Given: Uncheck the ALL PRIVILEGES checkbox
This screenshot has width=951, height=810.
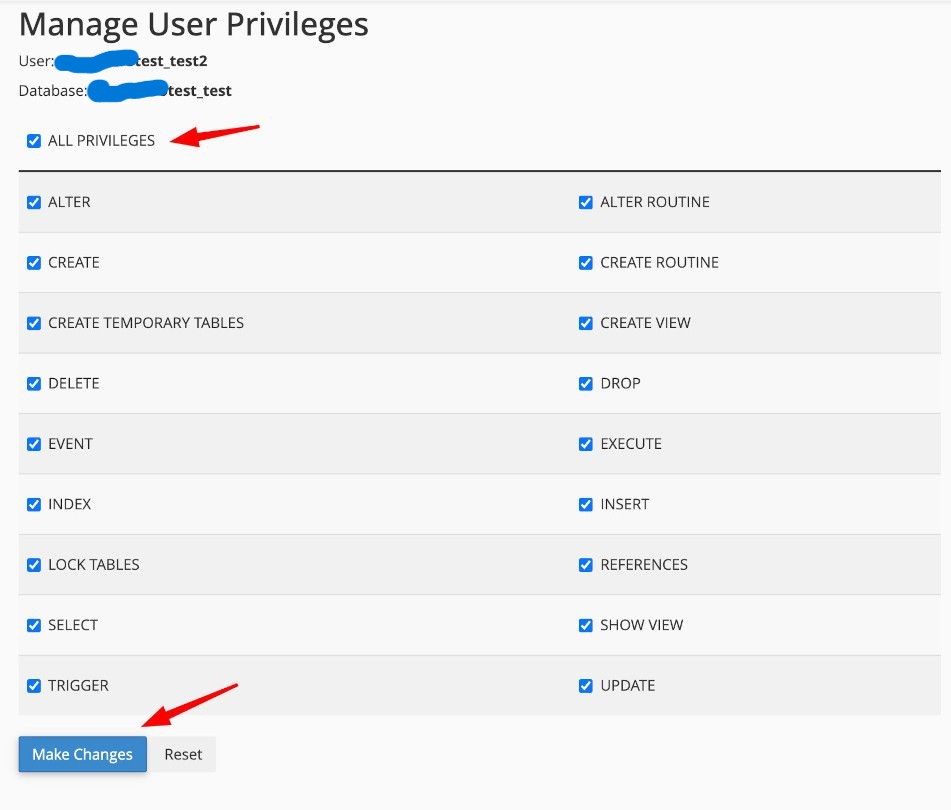Looking at the screenshot, I should tap(34, 141).
